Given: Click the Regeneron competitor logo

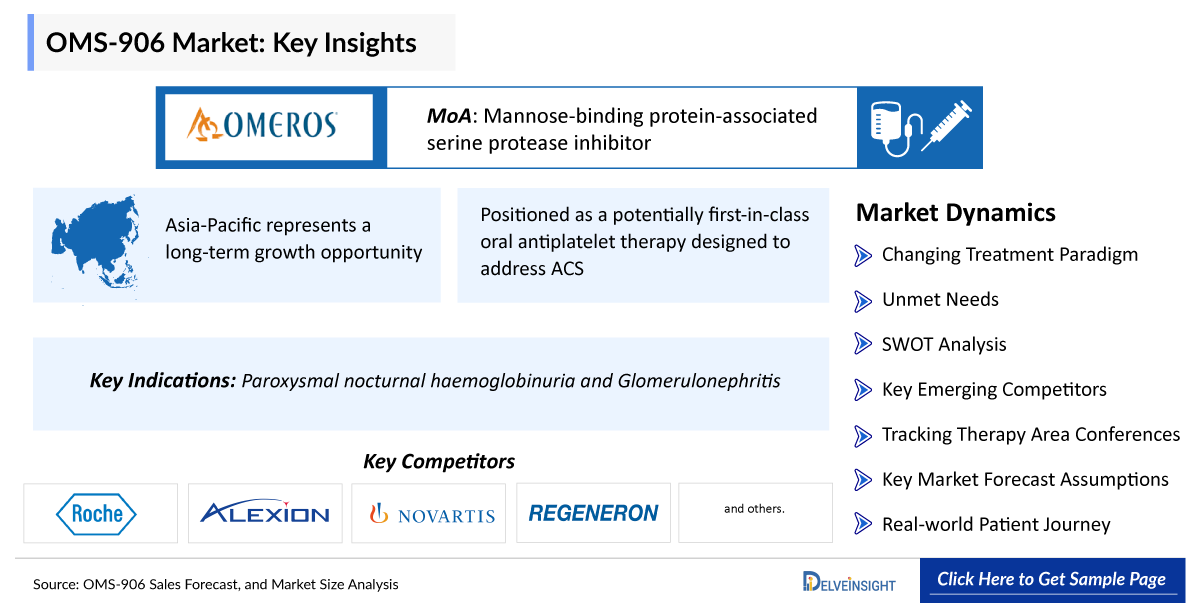Looking at the screenshot, I should [593, 513].
